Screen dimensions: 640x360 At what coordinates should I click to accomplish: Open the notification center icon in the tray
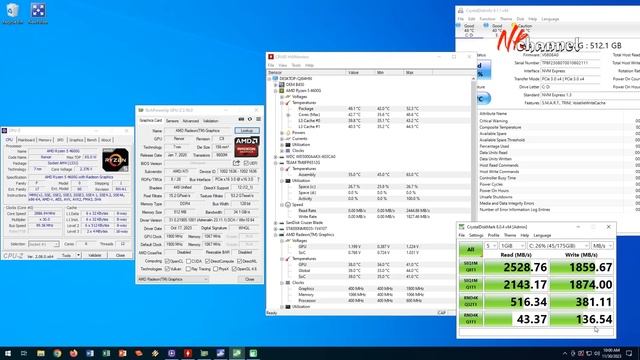pos(629,353)
